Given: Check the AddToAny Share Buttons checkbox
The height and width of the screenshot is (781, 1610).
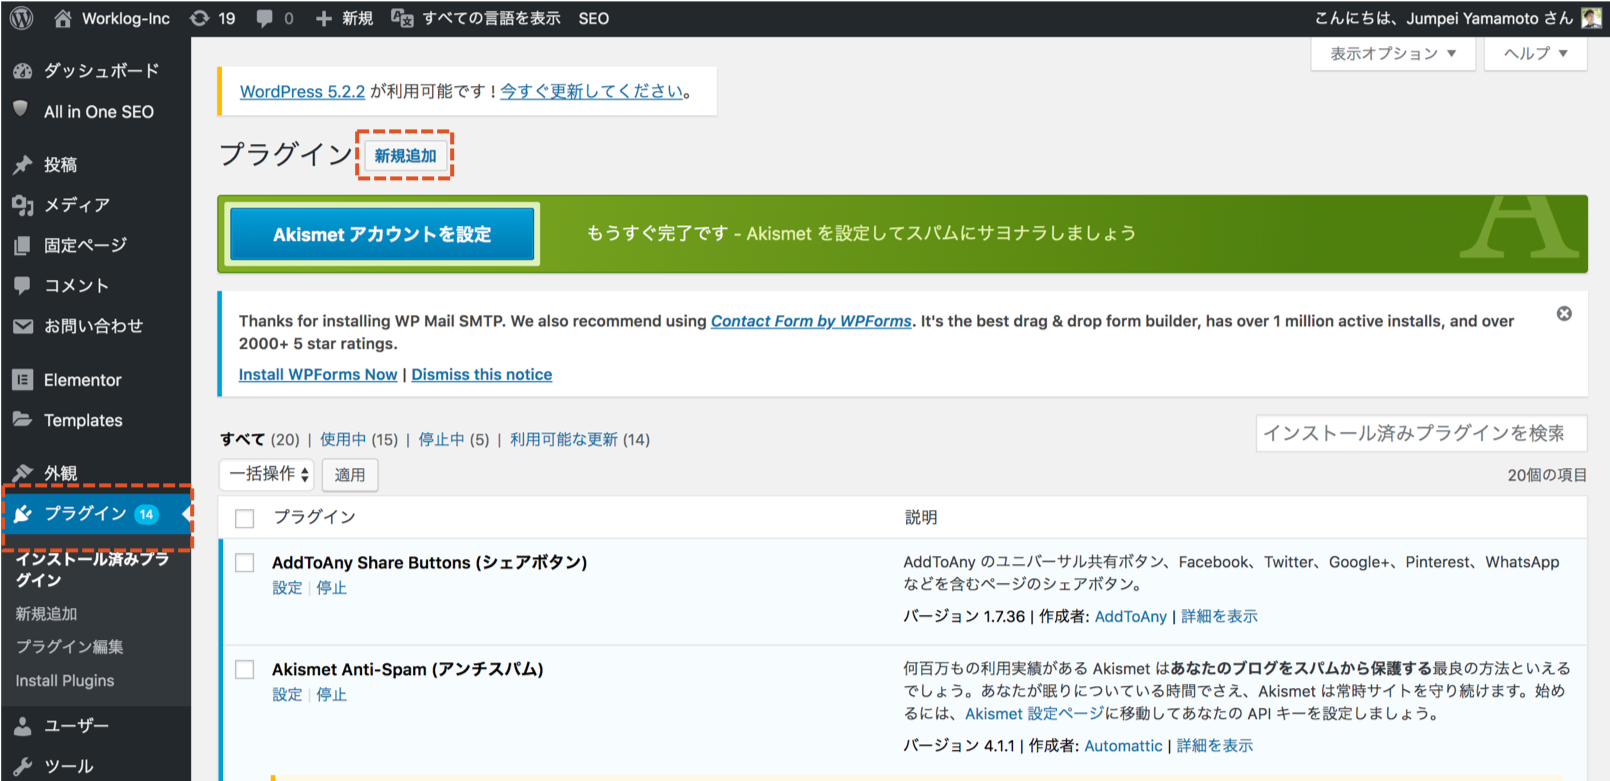Looking at the screenshot, I should coord(245,563).
